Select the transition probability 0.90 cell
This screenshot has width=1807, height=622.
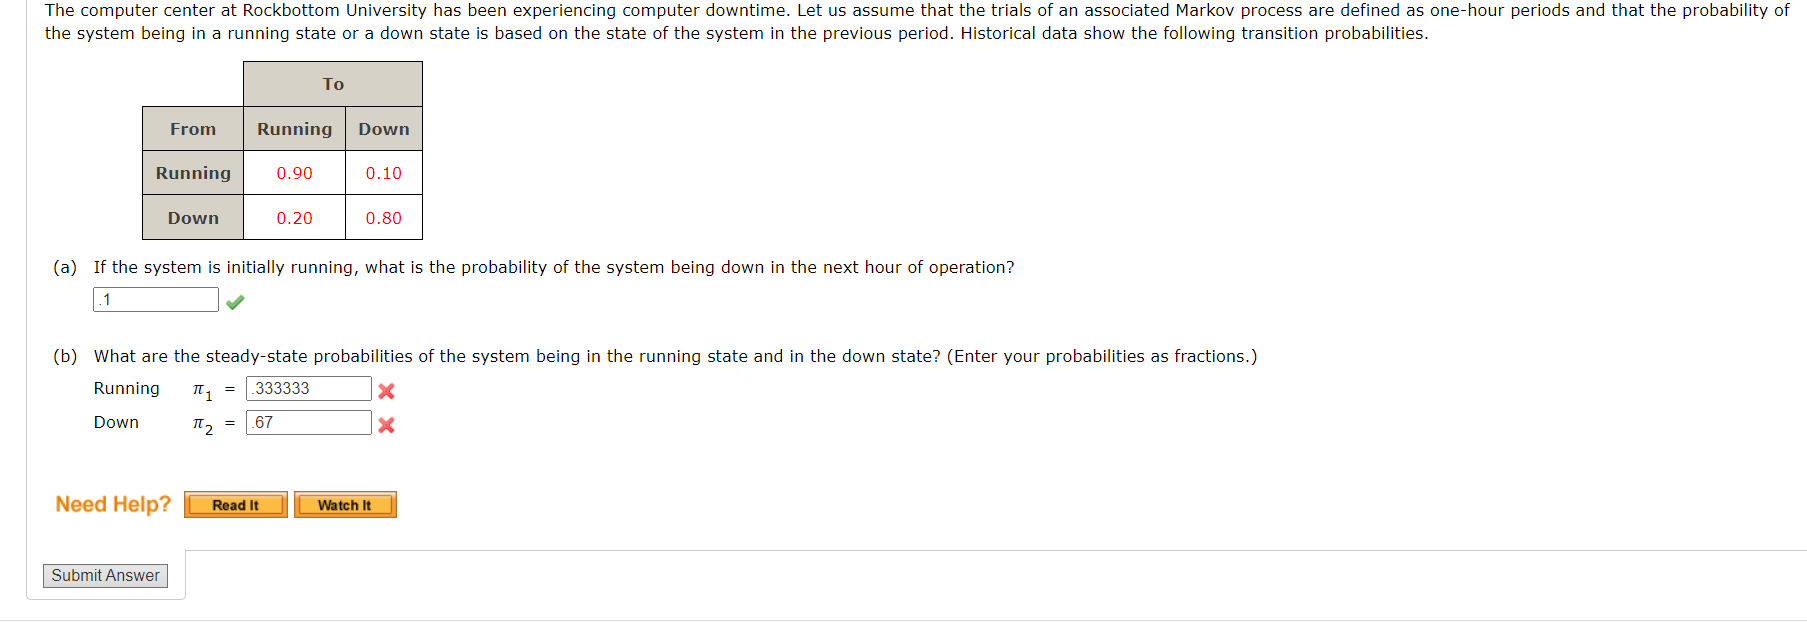(294, 172)
